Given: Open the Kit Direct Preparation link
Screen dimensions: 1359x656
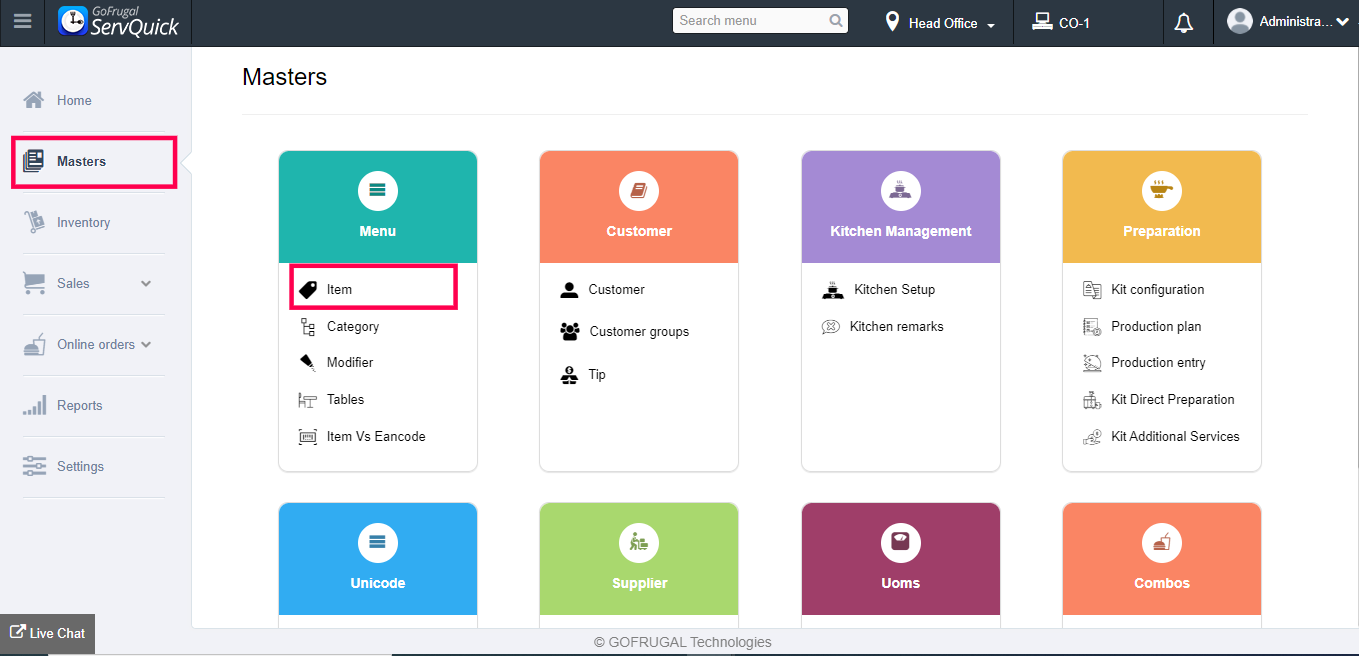Looking at the screenshot, I should tap(1172, 399).
